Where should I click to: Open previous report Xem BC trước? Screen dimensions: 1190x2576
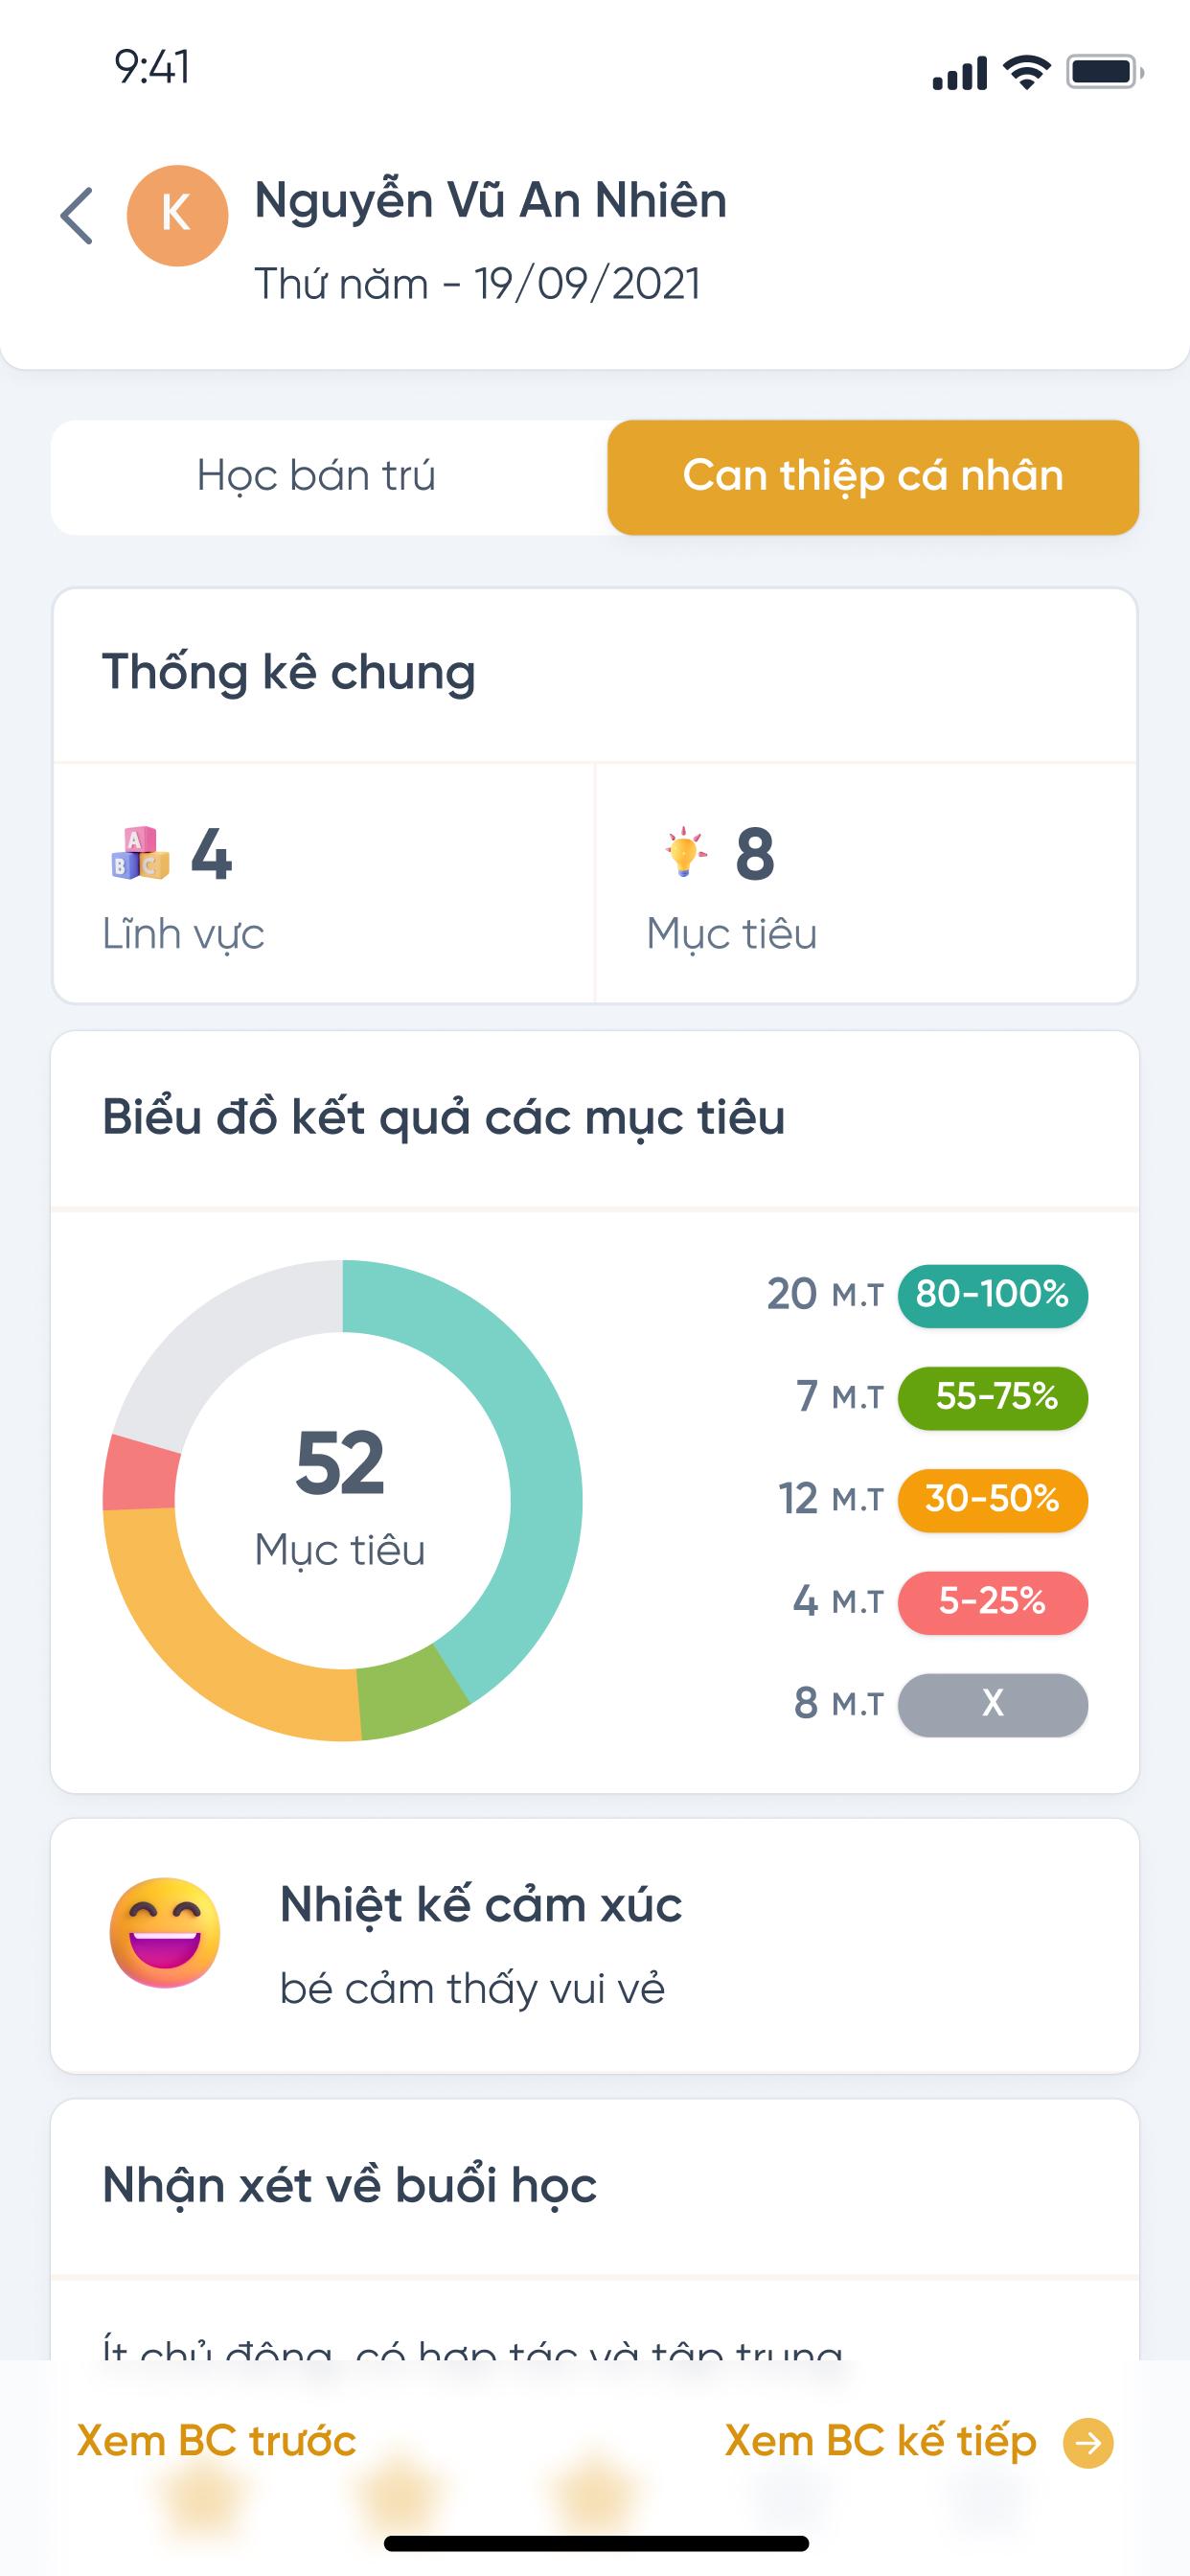217,2441
